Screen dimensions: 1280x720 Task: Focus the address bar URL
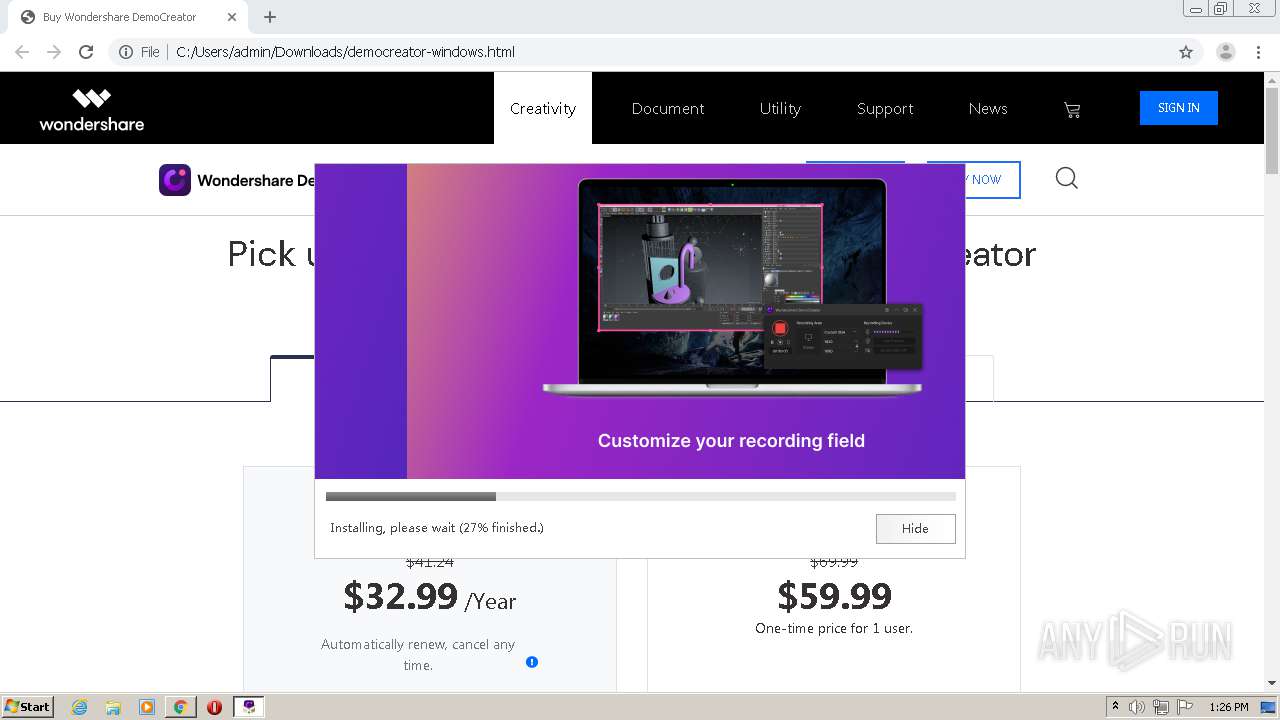(345, 52)
